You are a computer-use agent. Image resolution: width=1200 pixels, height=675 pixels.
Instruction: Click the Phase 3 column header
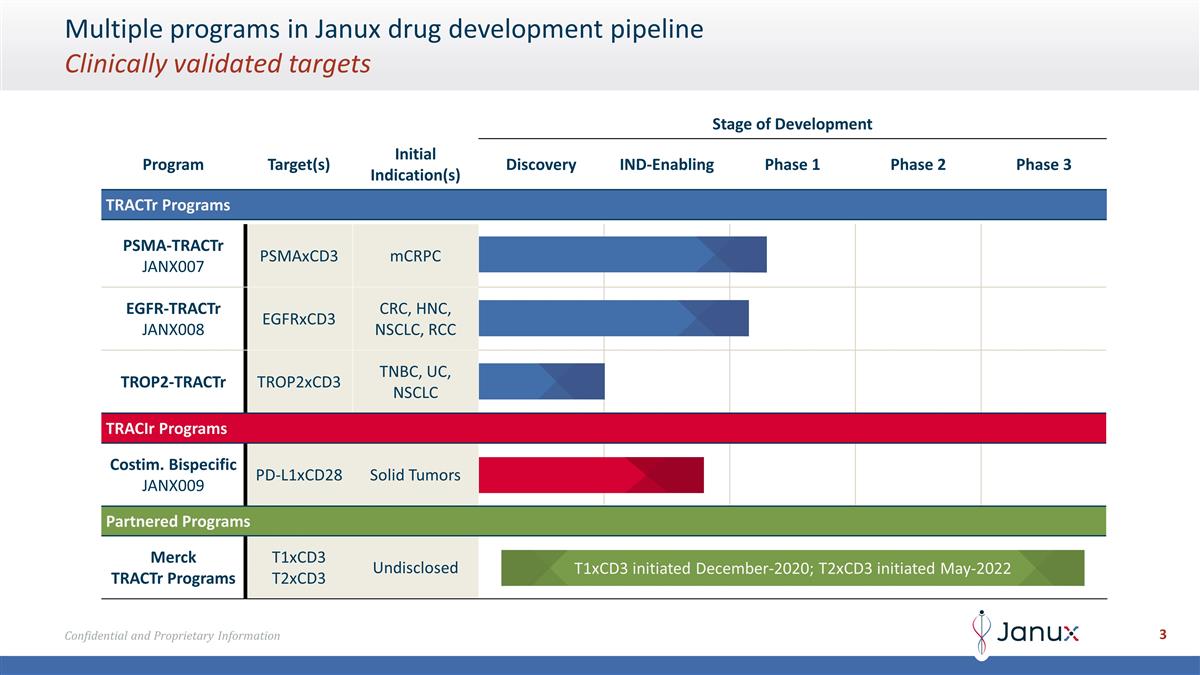1043,164
